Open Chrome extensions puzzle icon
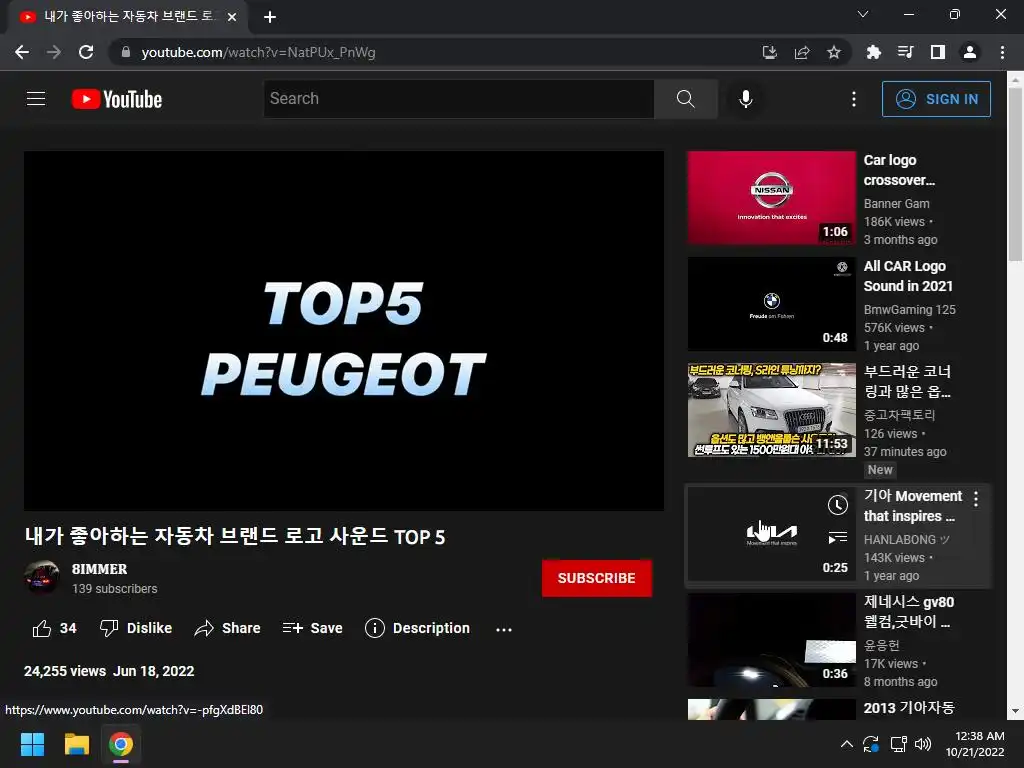The height and width of the screenshot is (768, 1024). 873,52
